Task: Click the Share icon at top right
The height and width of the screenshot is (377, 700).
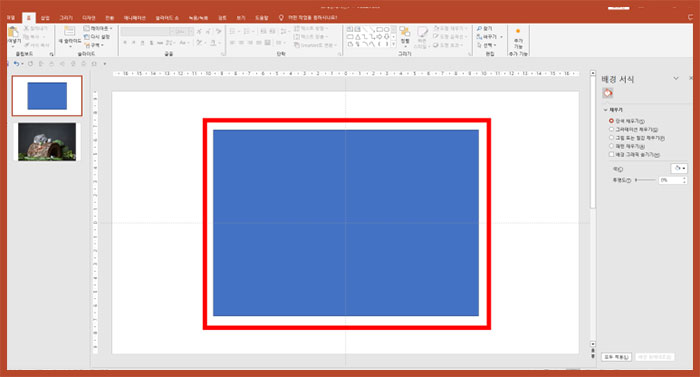Action: pyautogui.click(x=690, y=17)
